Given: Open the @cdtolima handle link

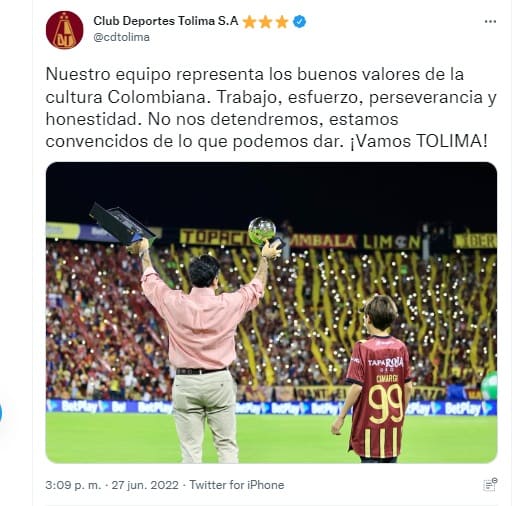Looking at the screenshot, I should click(121, 37).
